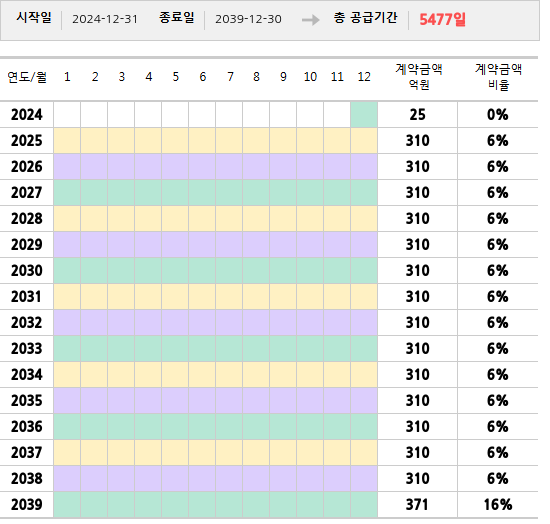Select the 2033 year row label
Viewport: 550px width, 524px height.
click(x=27, y=349)
